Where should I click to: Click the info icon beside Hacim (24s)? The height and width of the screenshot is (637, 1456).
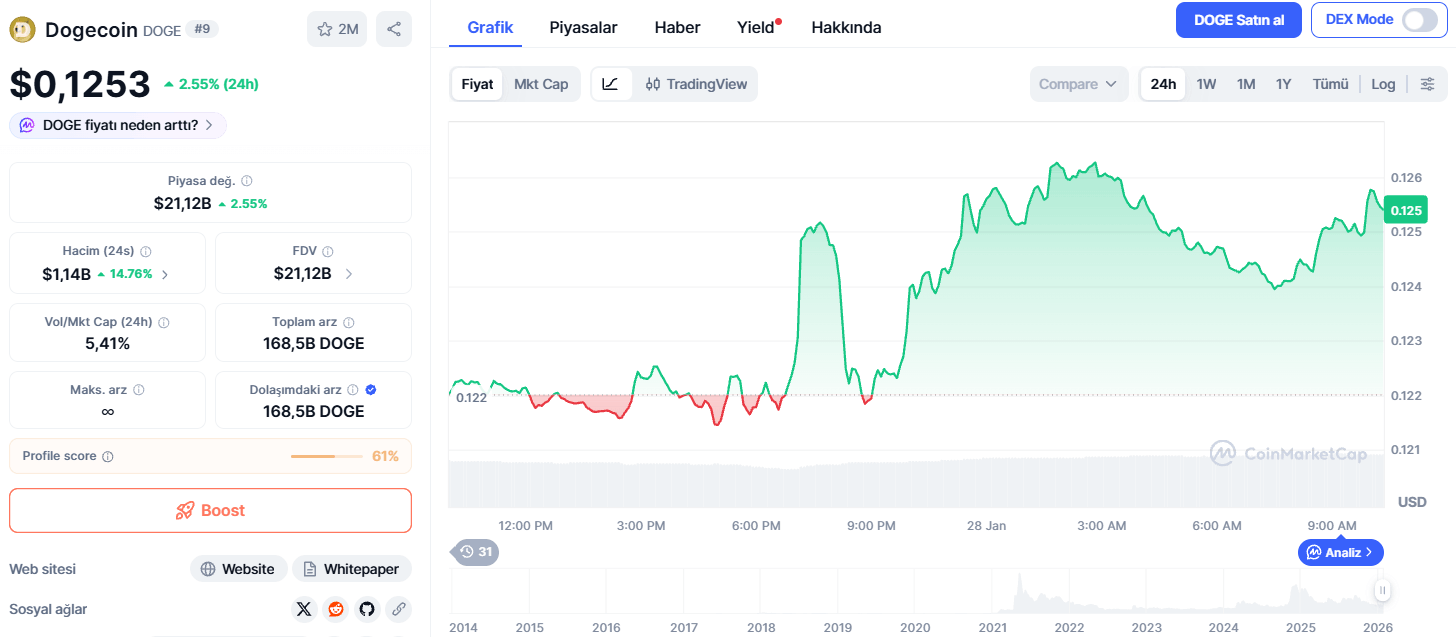(145, 252)
